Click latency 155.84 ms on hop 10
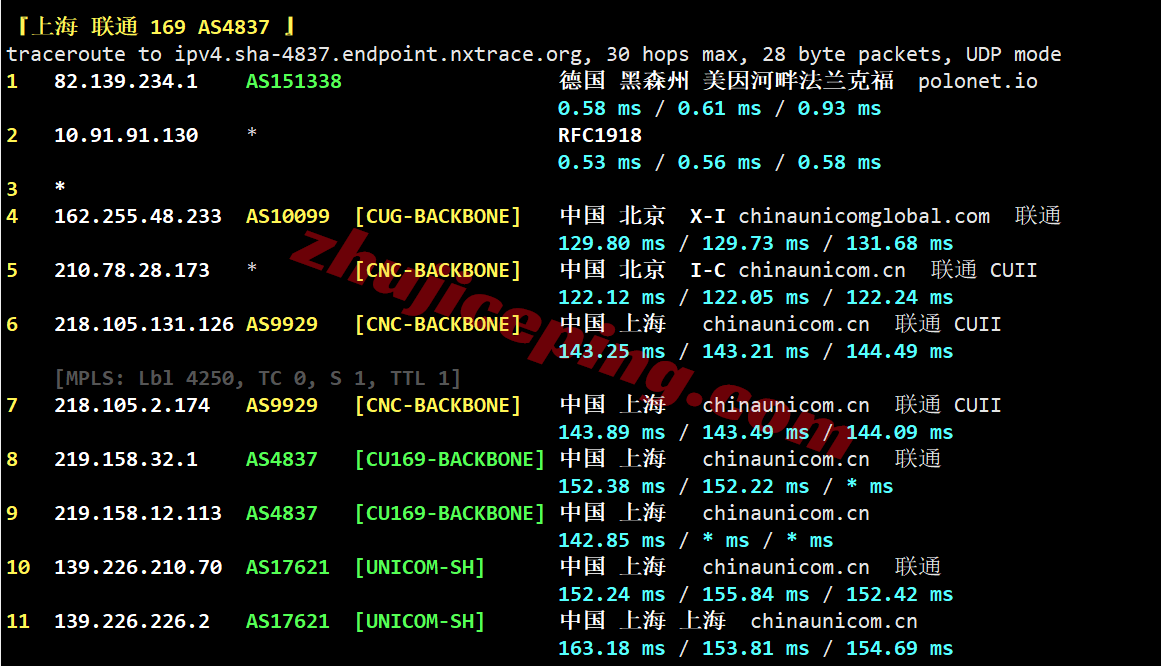This screenshot has height=666, width=1161. coord(755,594)
